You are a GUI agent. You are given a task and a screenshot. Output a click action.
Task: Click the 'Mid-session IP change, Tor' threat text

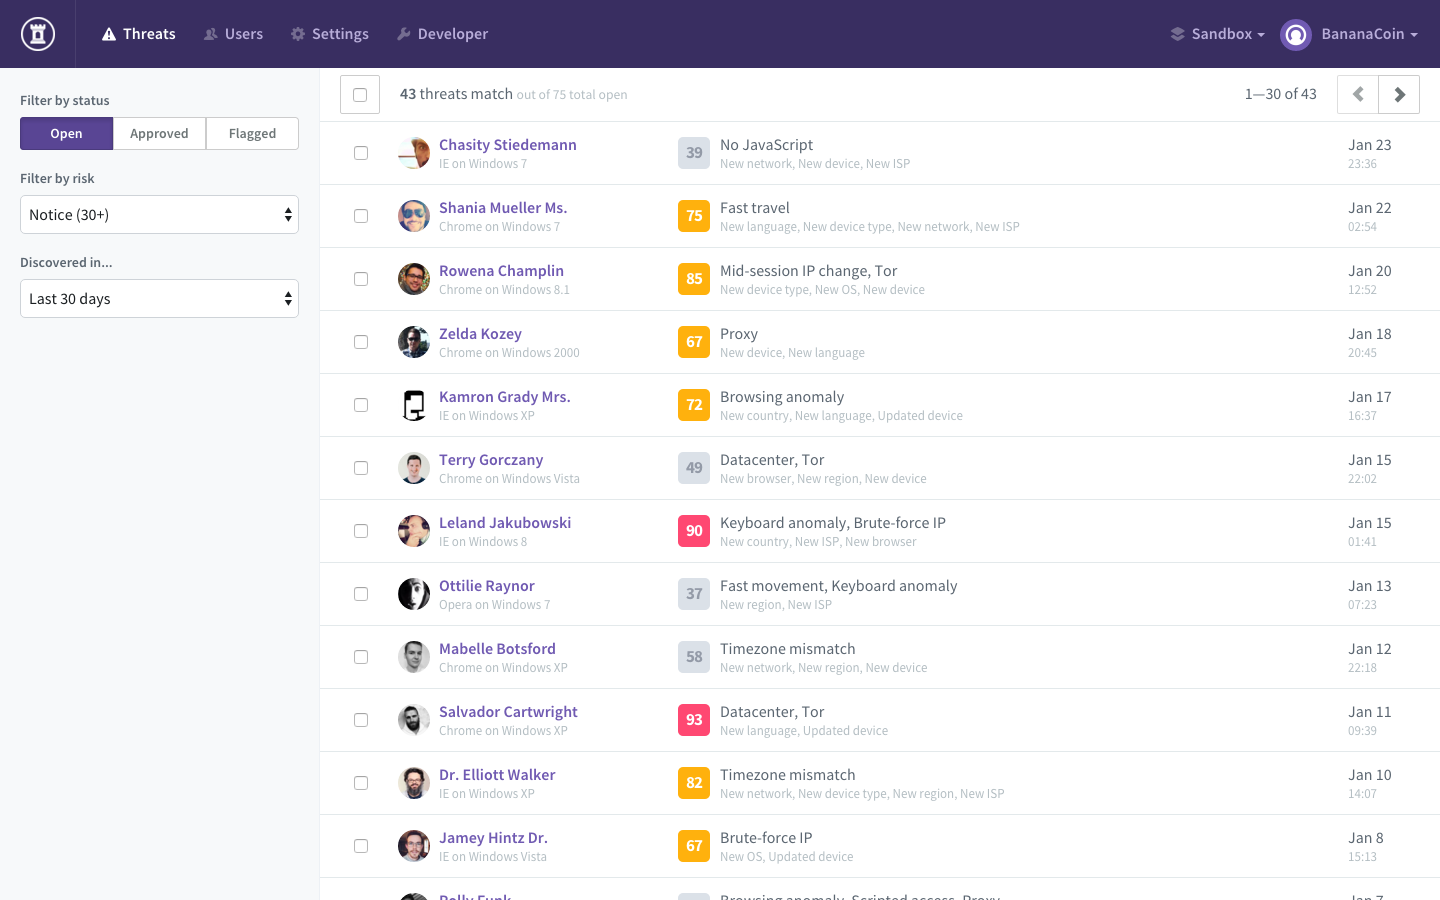click(809, 271)
